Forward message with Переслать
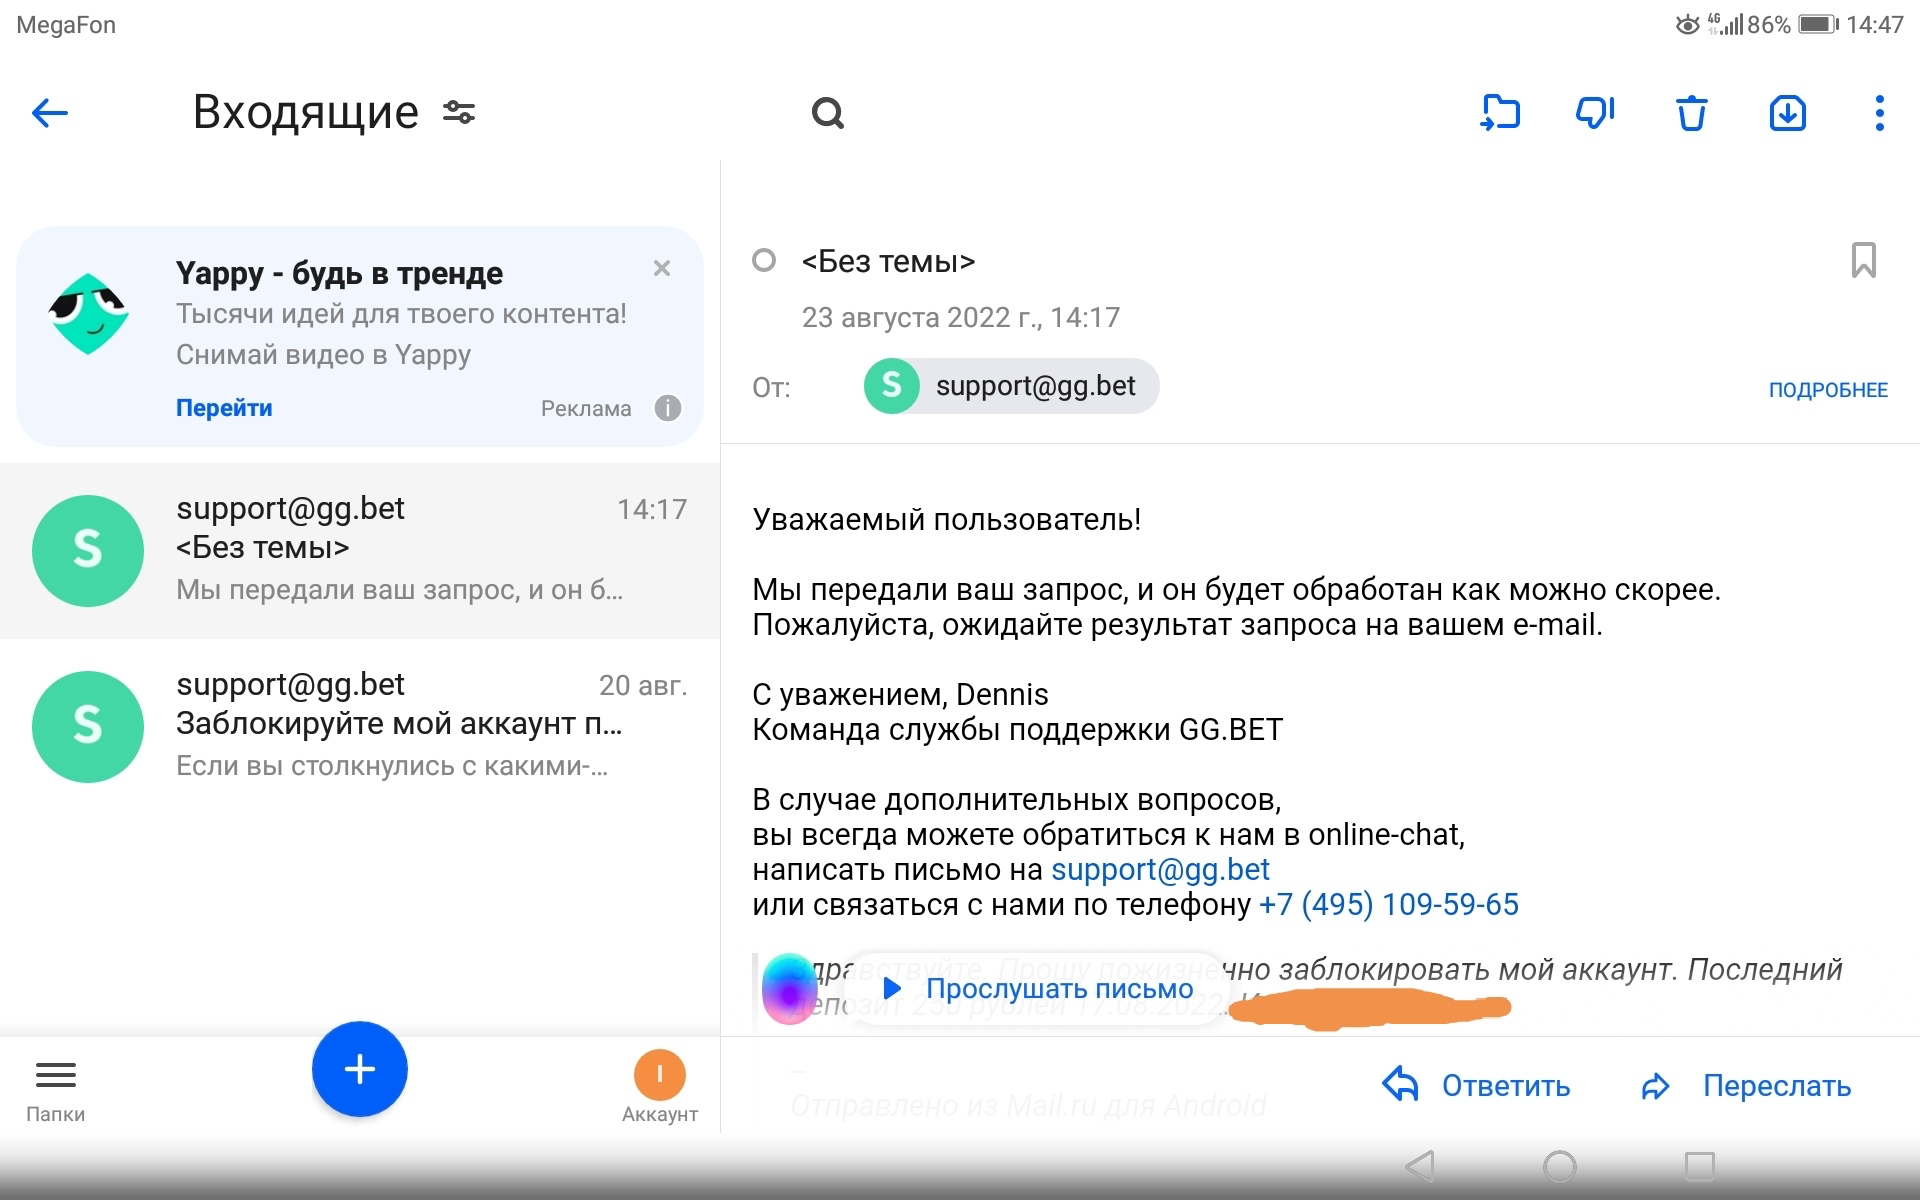Image resolution: width=1920 pixels, height=1200 pixels. (1746, 1086)
